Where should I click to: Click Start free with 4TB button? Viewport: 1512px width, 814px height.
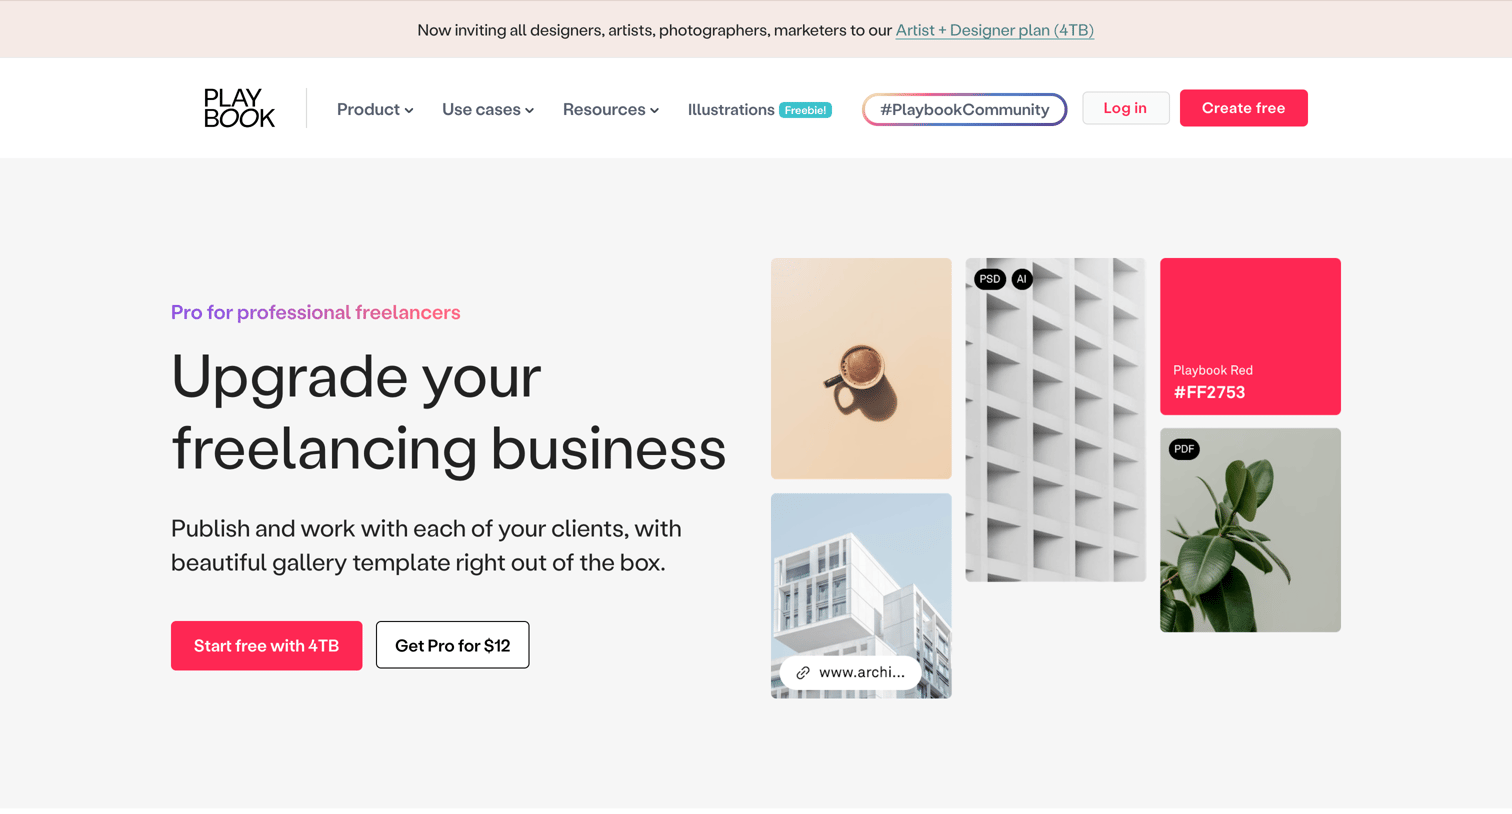point(266,645)
